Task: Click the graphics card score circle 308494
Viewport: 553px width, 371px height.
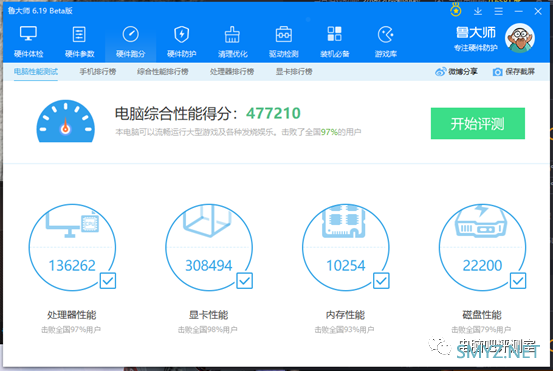Action: point(209,247)
